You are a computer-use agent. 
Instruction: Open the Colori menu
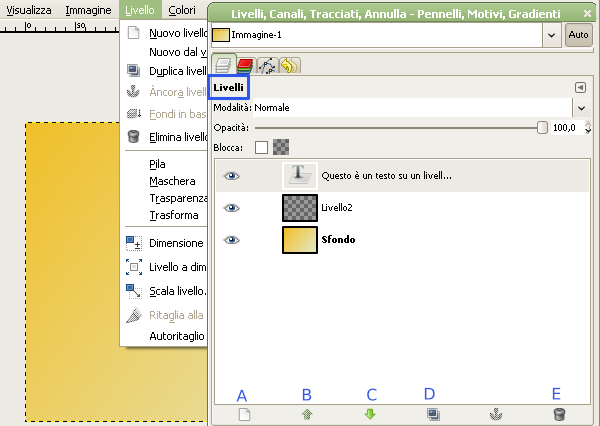point(182,10)
